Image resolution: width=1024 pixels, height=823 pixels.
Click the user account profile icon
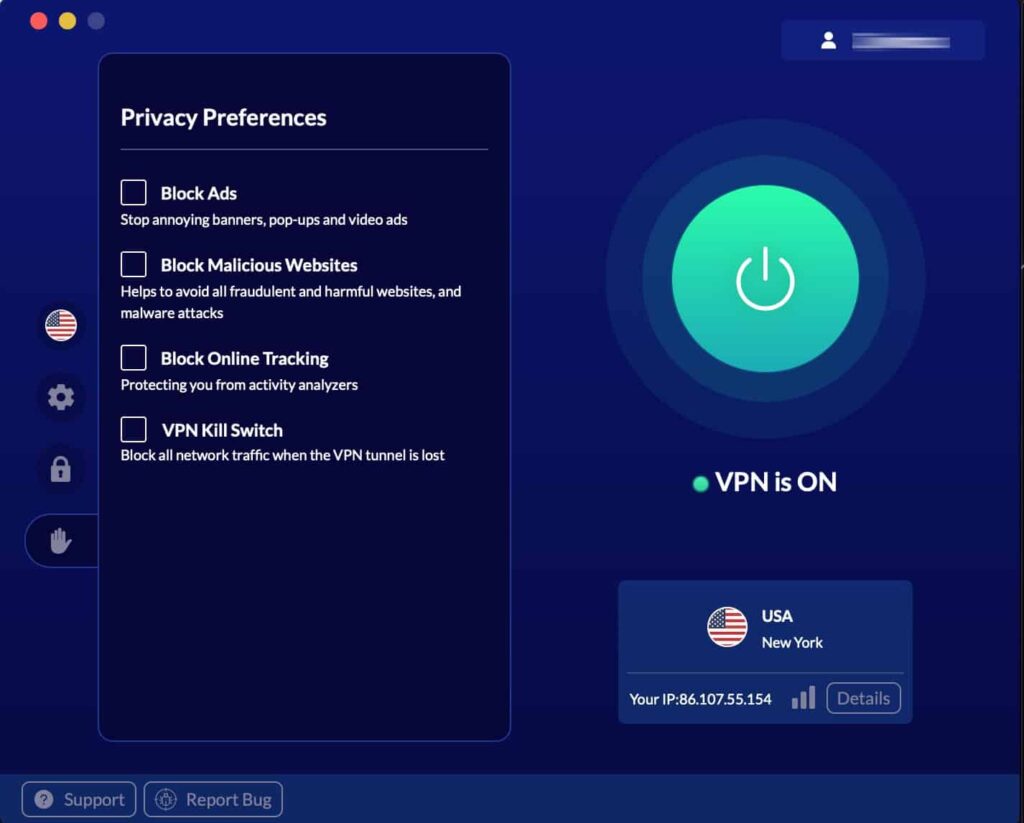[828, 41]
